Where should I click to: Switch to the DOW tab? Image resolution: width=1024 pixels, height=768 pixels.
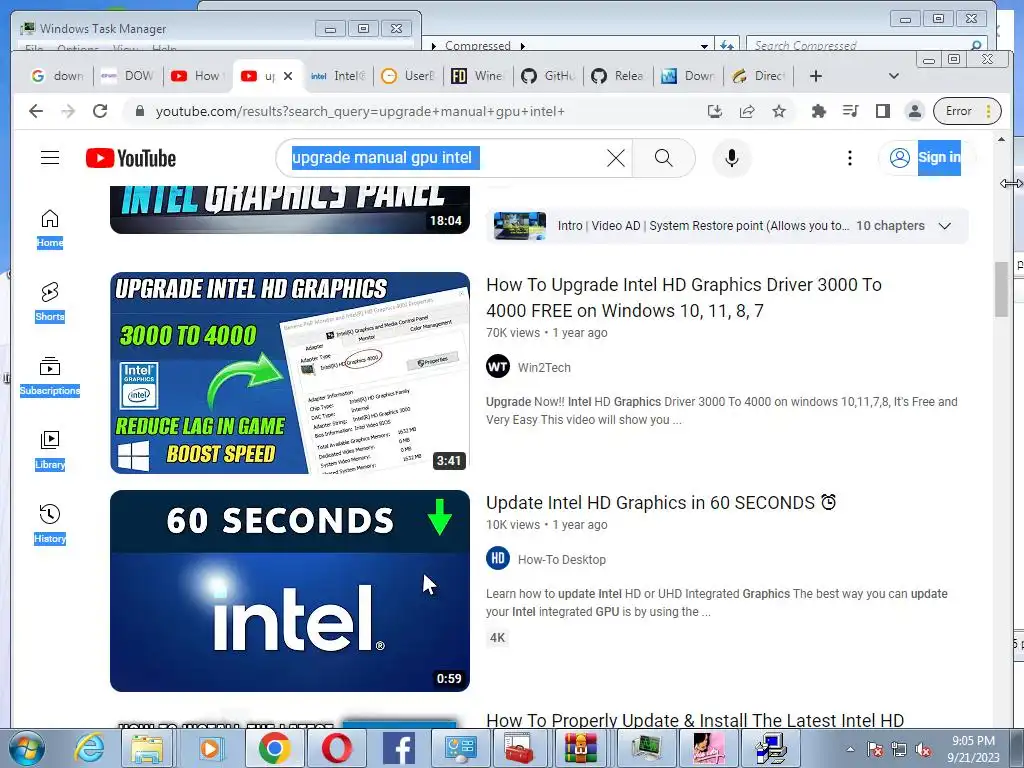point(128,76)
